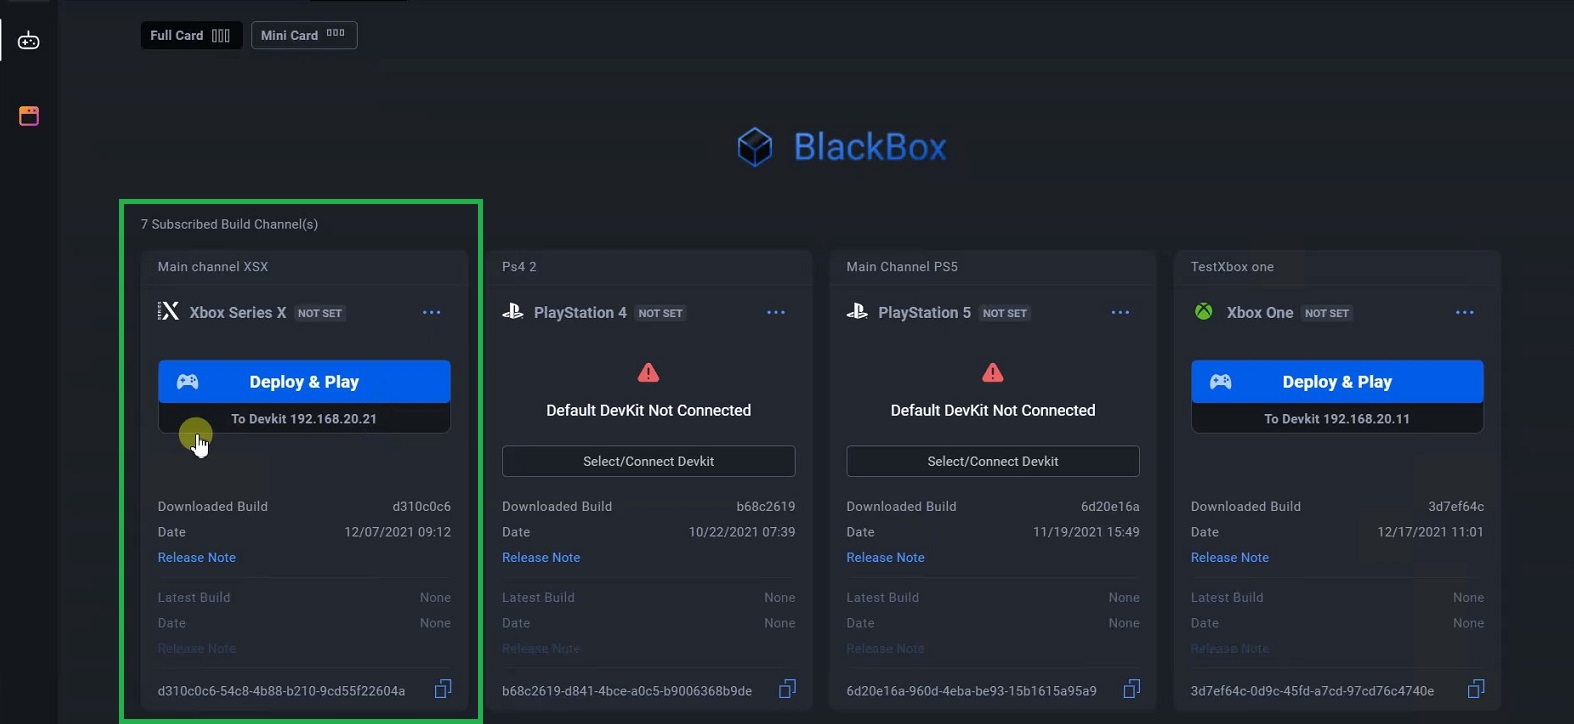Viewport: 1574px width, 724px height.
Task: Select the 'Main channel XSX' card title
Action: [213, 267]
